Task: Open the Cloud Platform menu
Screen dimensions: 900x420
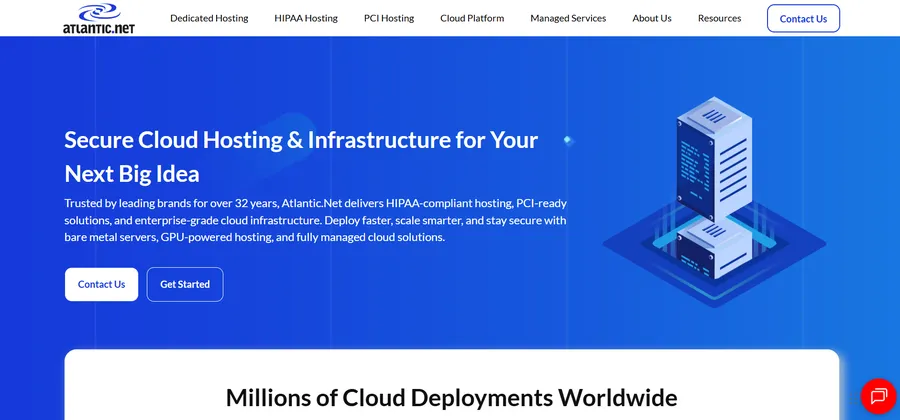Action: coord(472,18)
